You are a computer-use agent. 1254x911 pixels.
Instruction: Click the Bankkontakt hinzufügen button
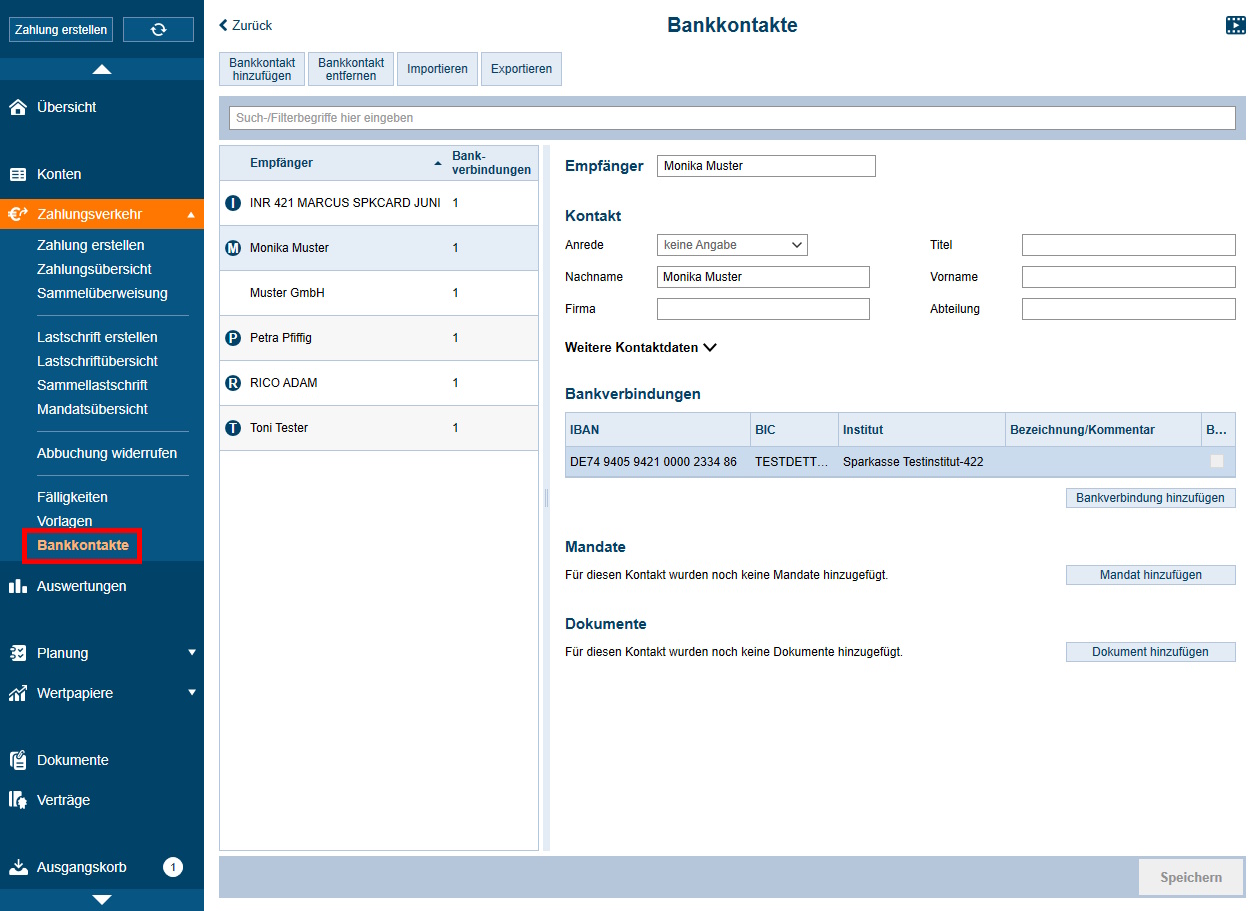click(261, 68)
